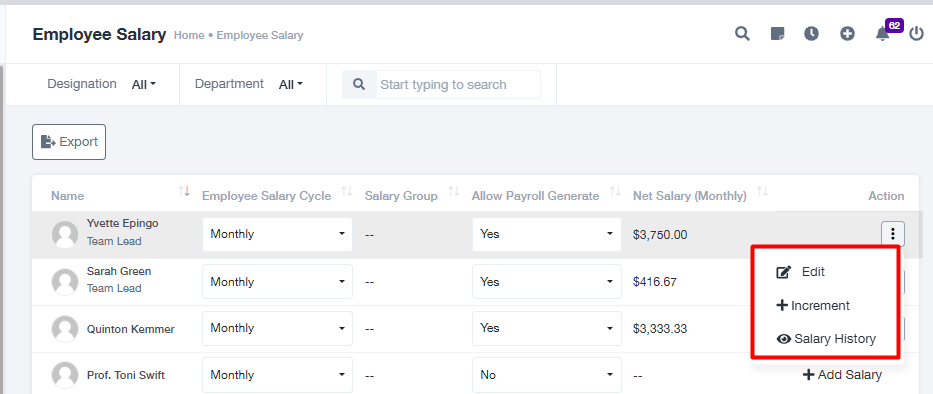
Task: Click the power logout icon
Action: [x=917, y=34]
